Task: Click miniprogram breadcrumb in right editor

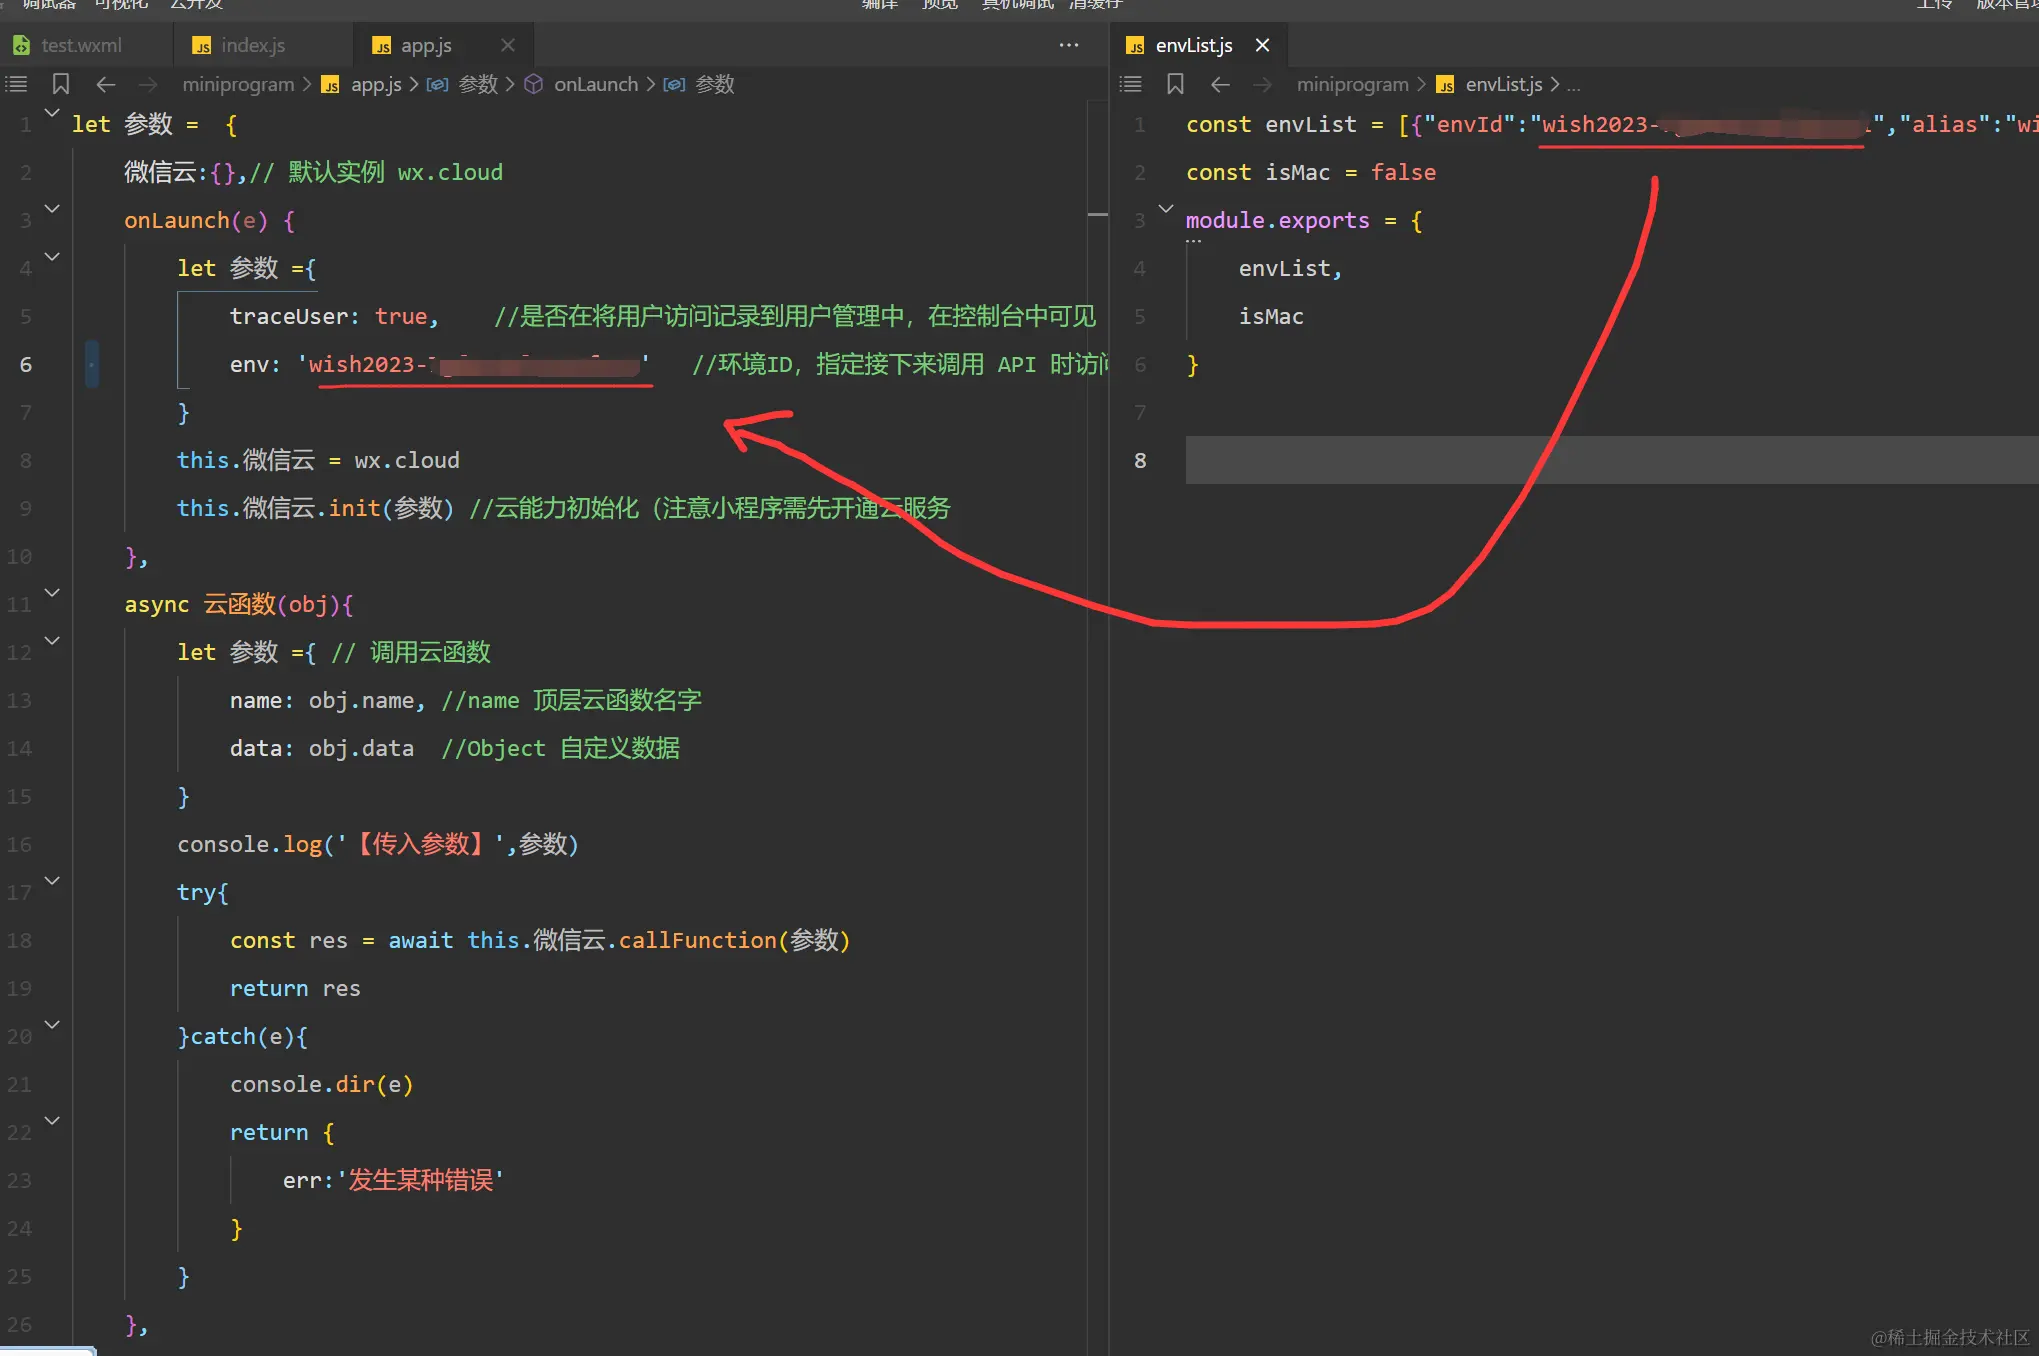Action: tap(1352, 84)
